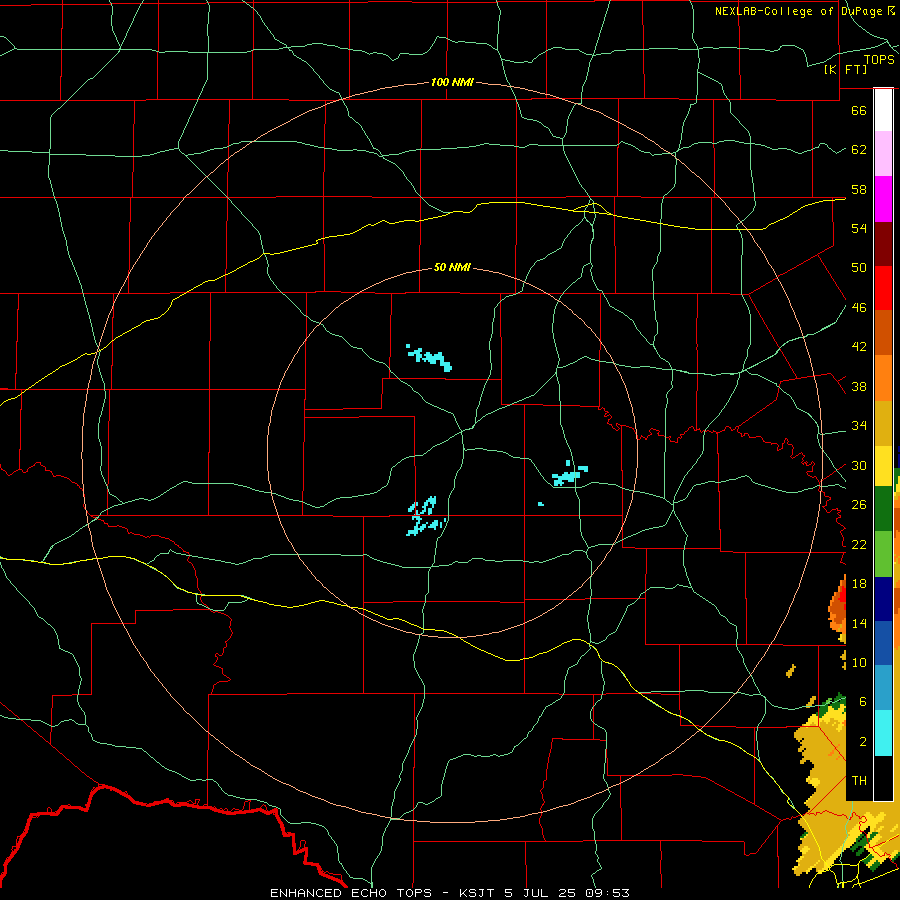The height and width of the screenshot is (900, 900).
Task: Click the white swatch in the tops legend
Action: [x=883, y=110]
